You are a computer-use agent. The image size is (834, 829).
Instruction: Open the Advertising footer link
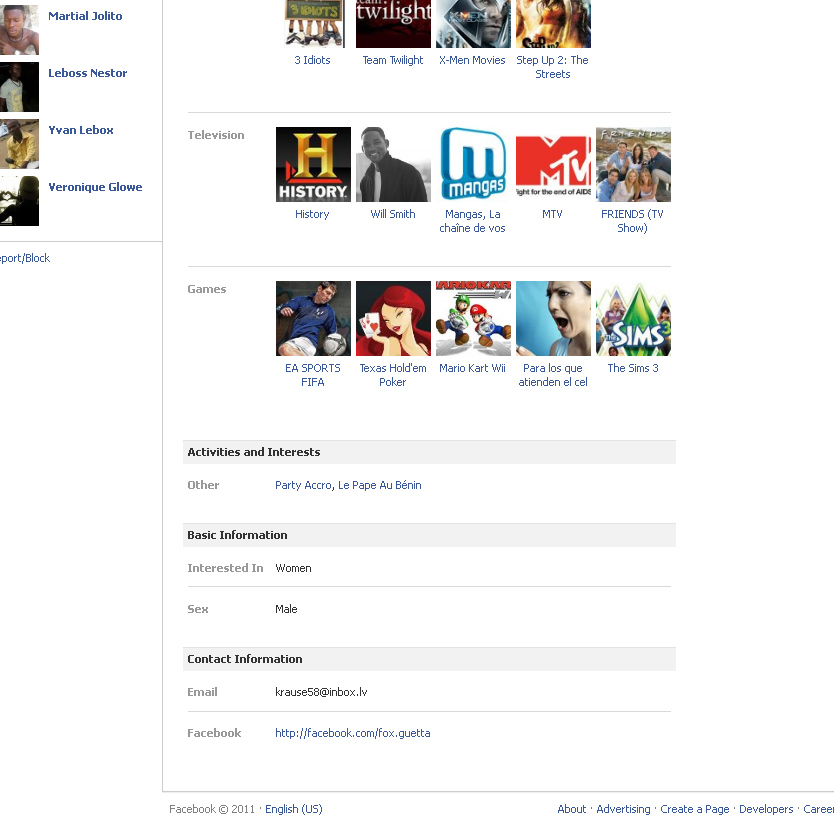tap(623, 809)
